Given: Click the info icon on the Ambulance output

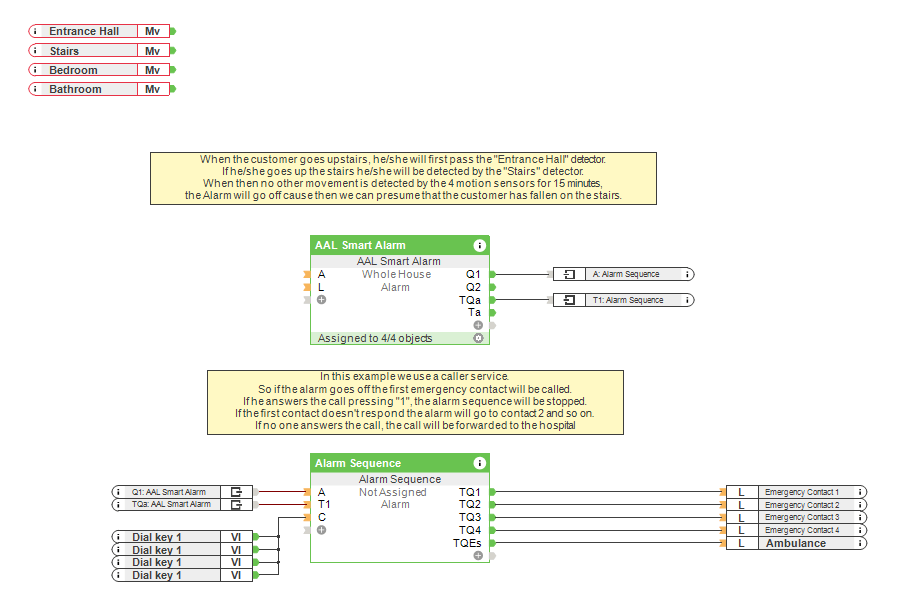Looking at the screenshot, I should pos(861,543).
